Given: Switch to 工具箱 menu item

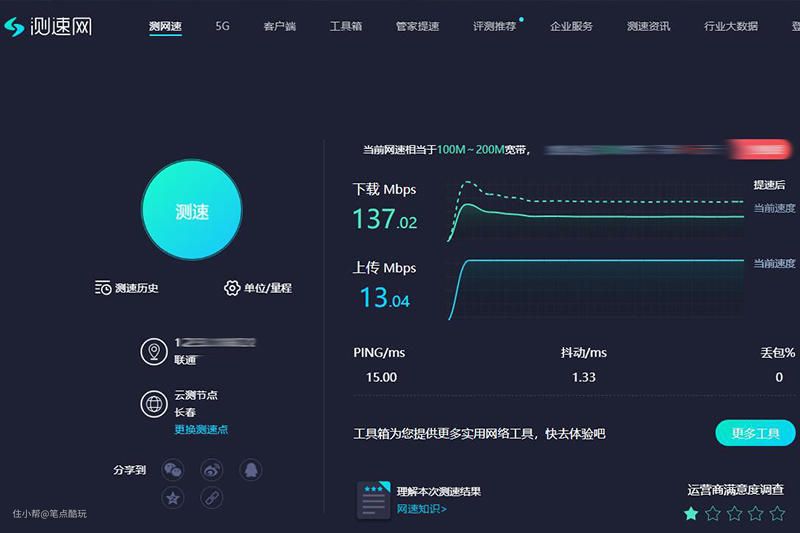Looking at the screenshot, I should 346,26.
